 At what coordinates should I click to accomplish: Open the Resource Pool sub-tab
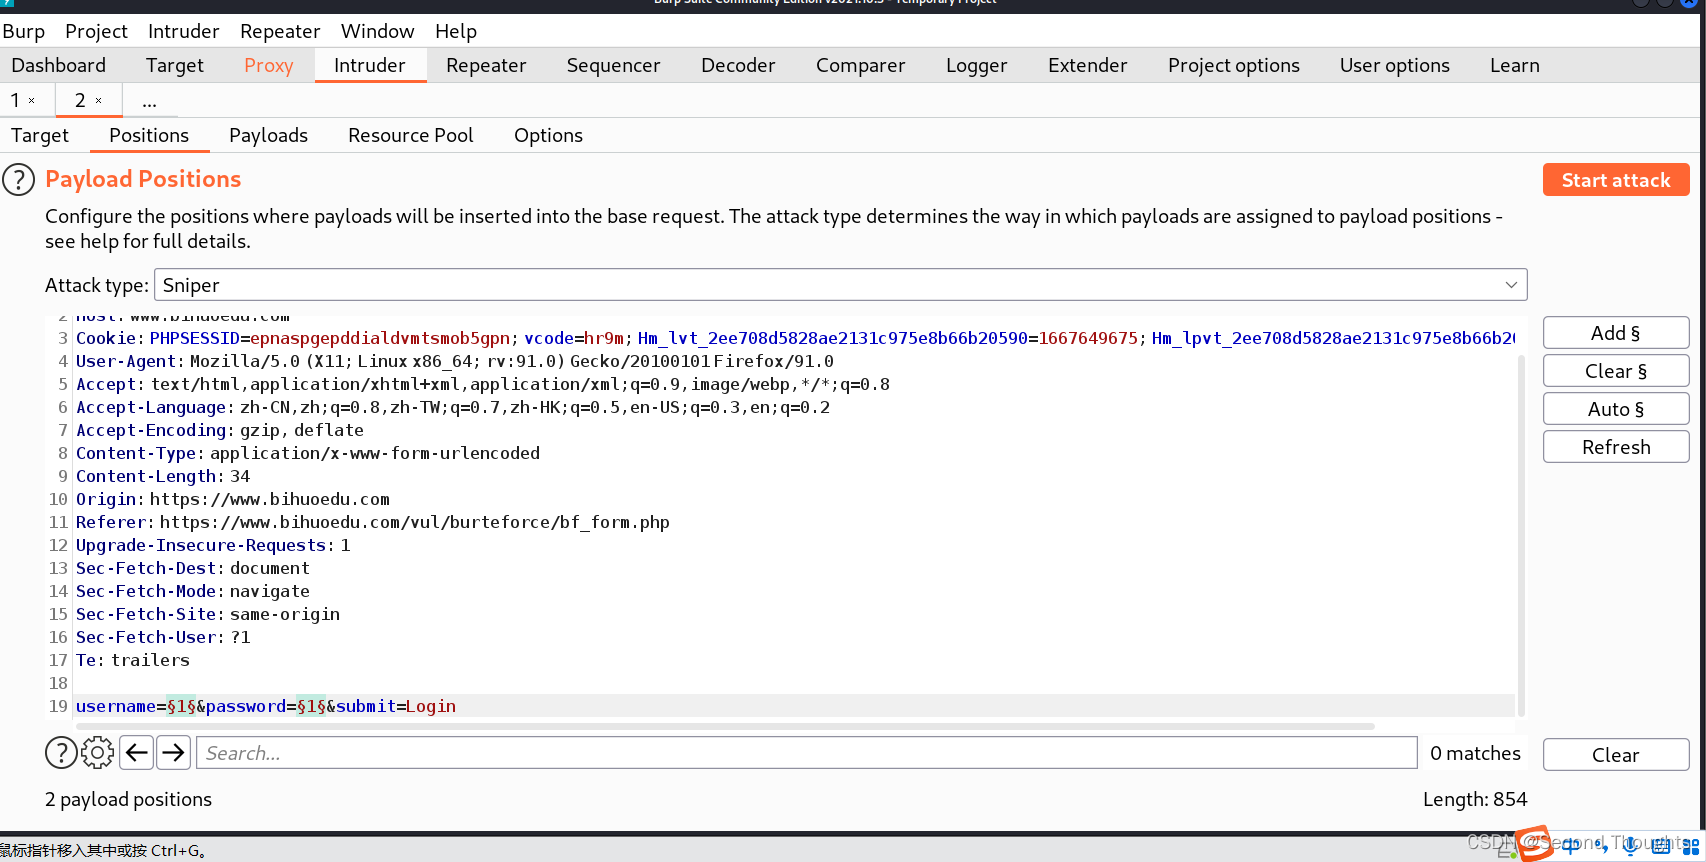(410, 135)
